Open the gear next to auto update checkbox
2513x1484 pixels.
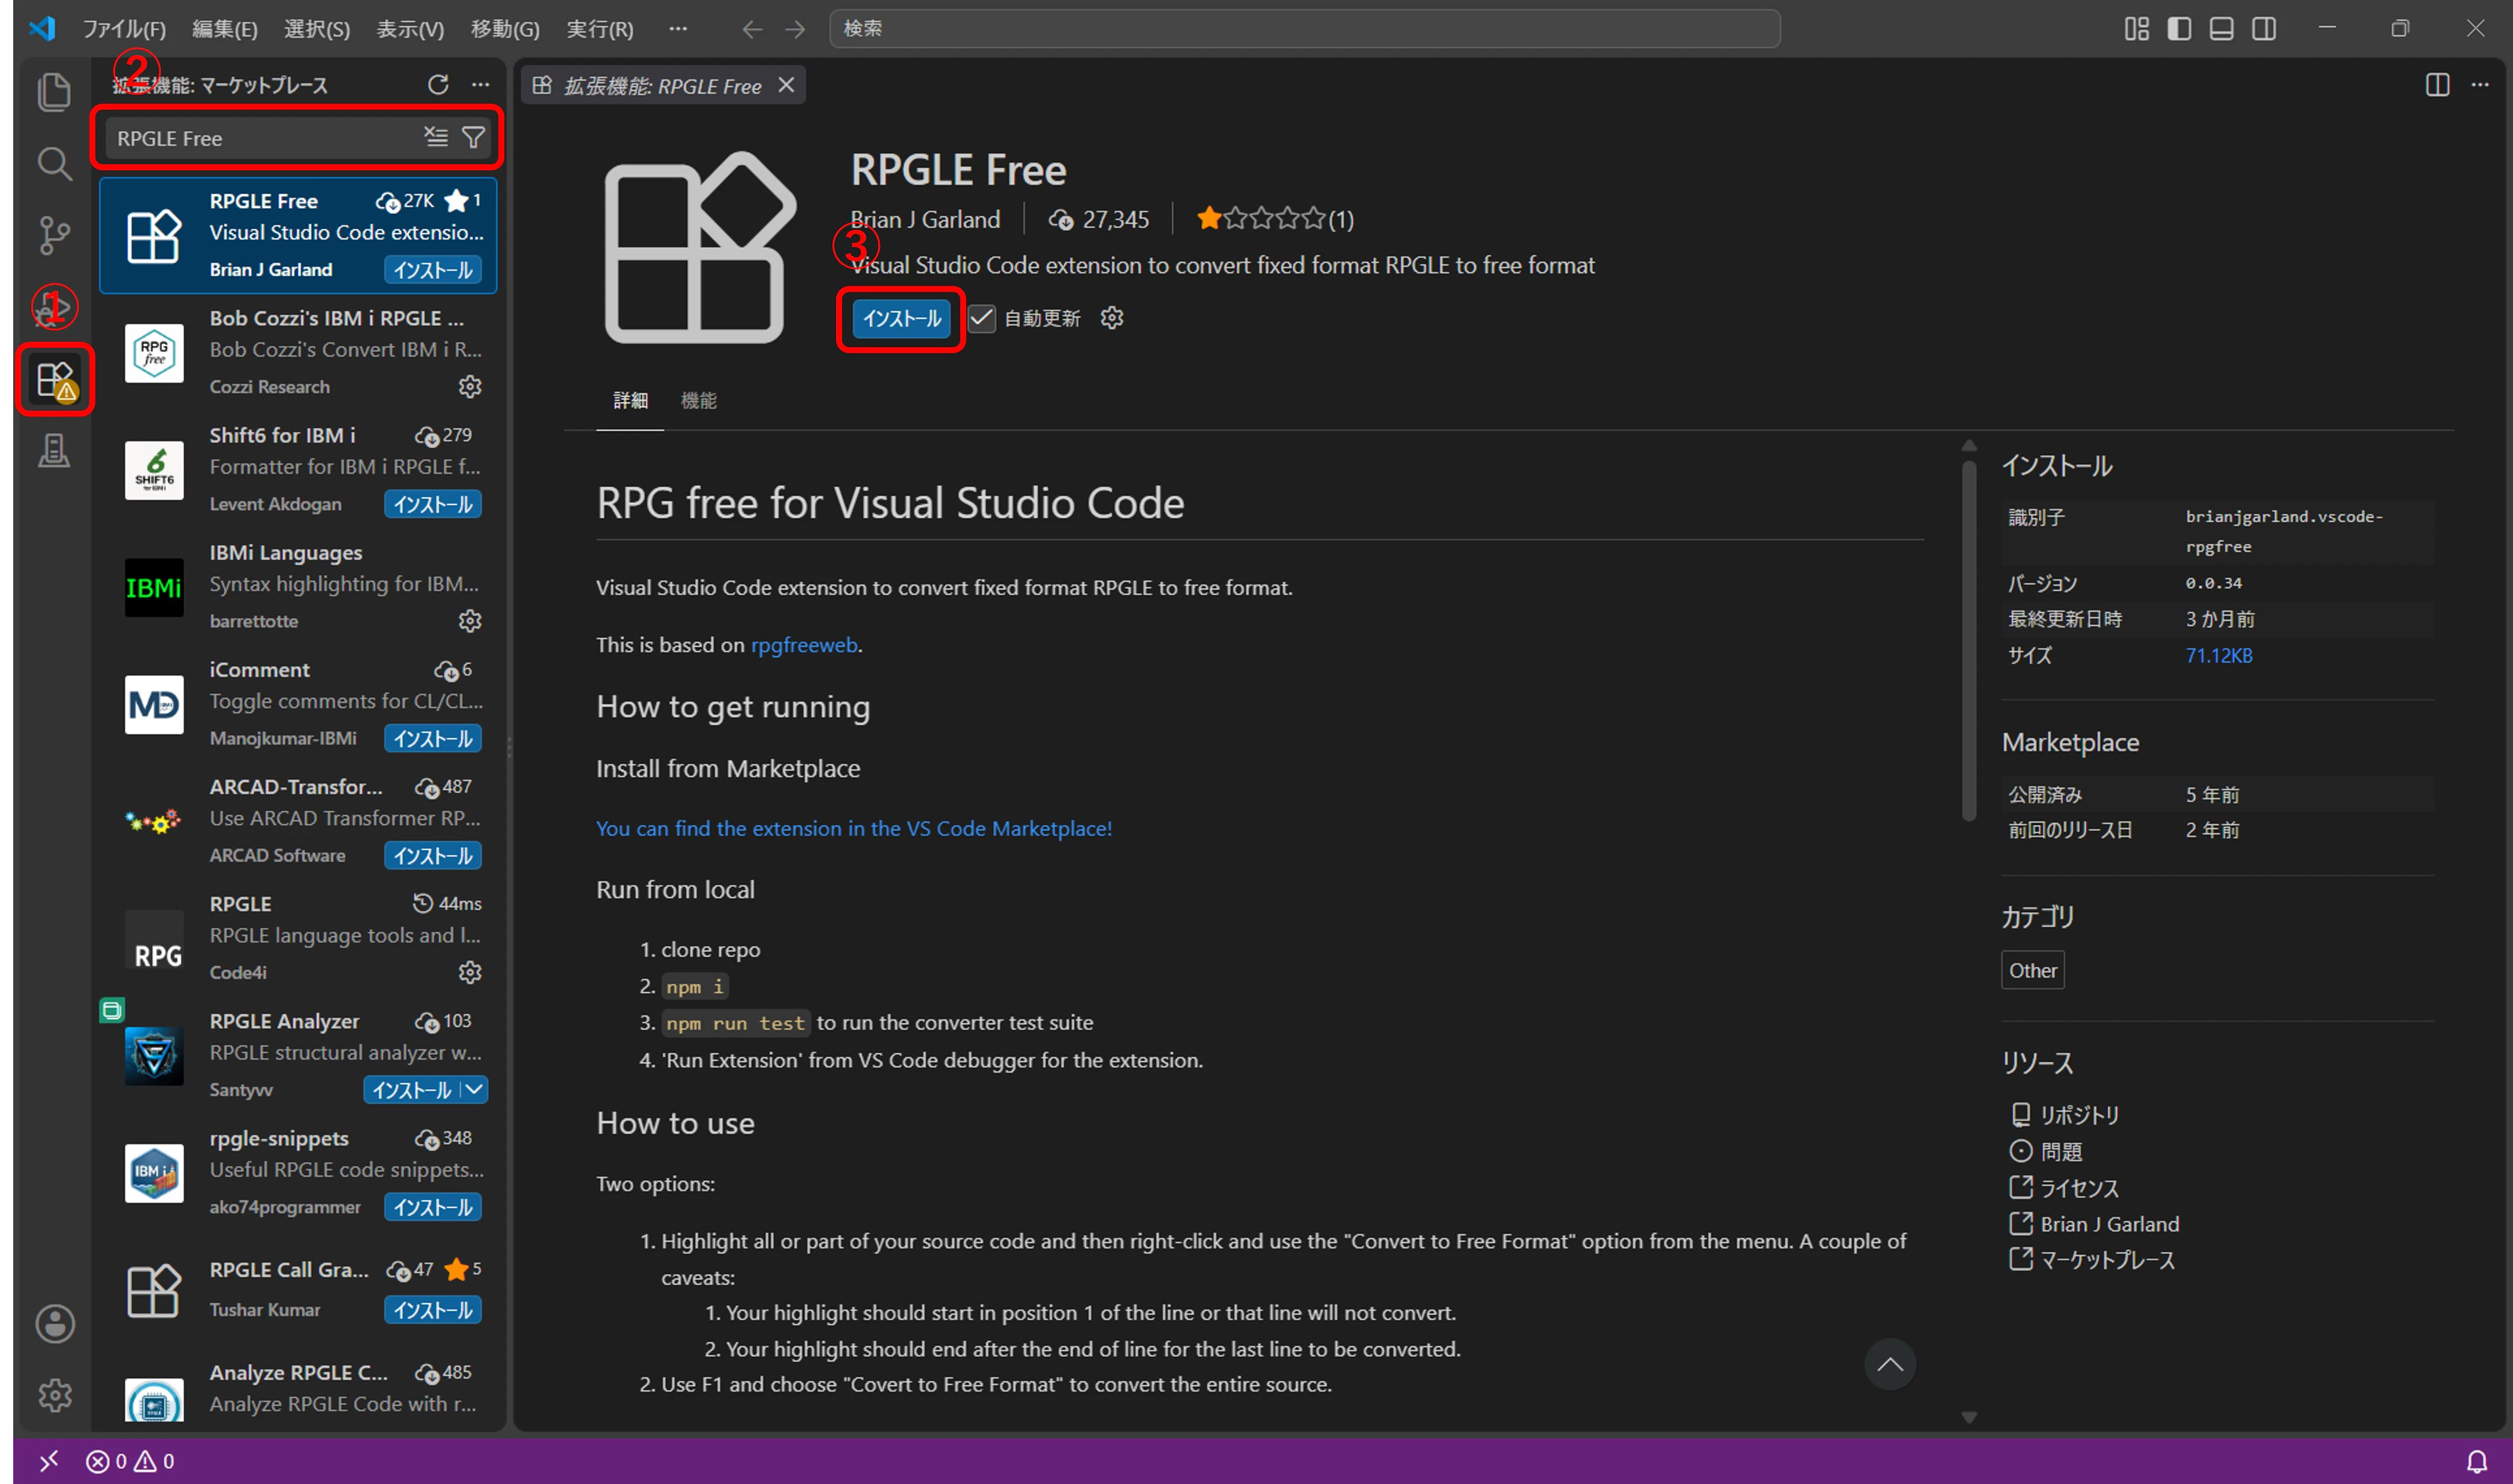[1112, 318]
